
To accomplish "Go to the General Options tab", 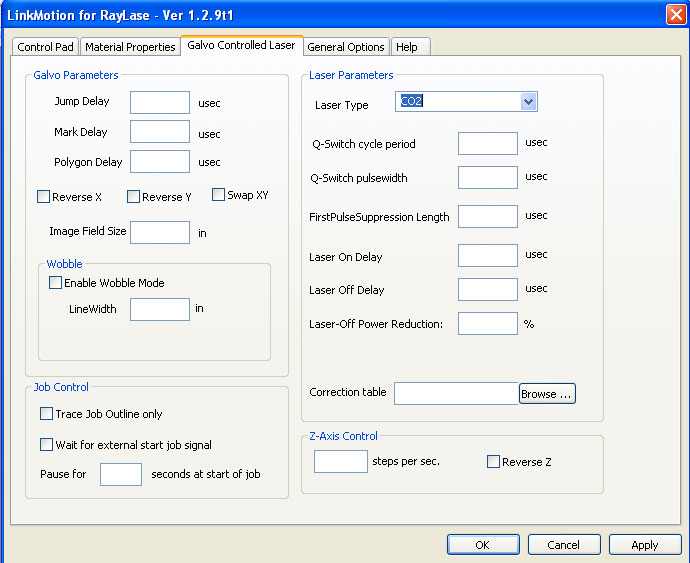I will point(345,47).
